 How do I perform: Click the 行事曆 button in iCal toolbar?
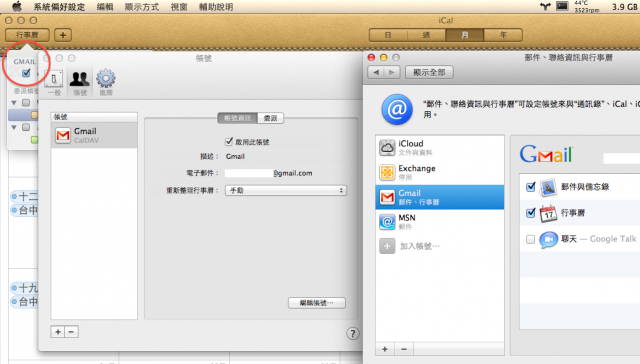[27, 35]
